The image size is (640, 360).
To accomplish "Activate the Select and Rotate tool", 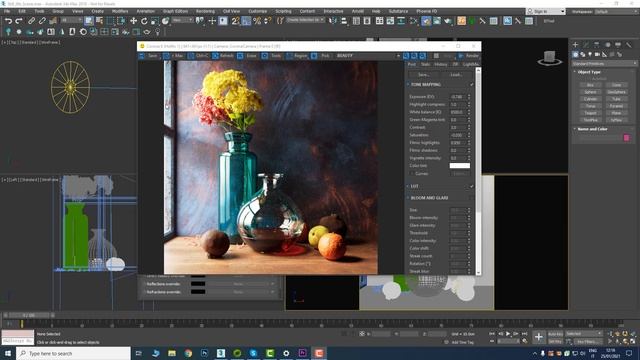I will (144, 21).
